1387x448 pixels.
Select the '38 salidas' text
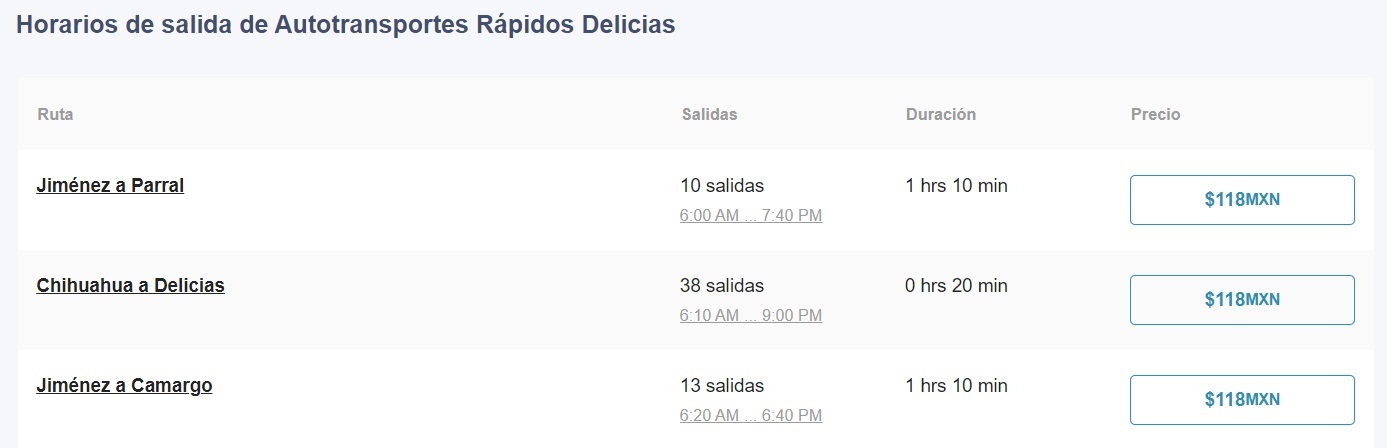point(722,285)
